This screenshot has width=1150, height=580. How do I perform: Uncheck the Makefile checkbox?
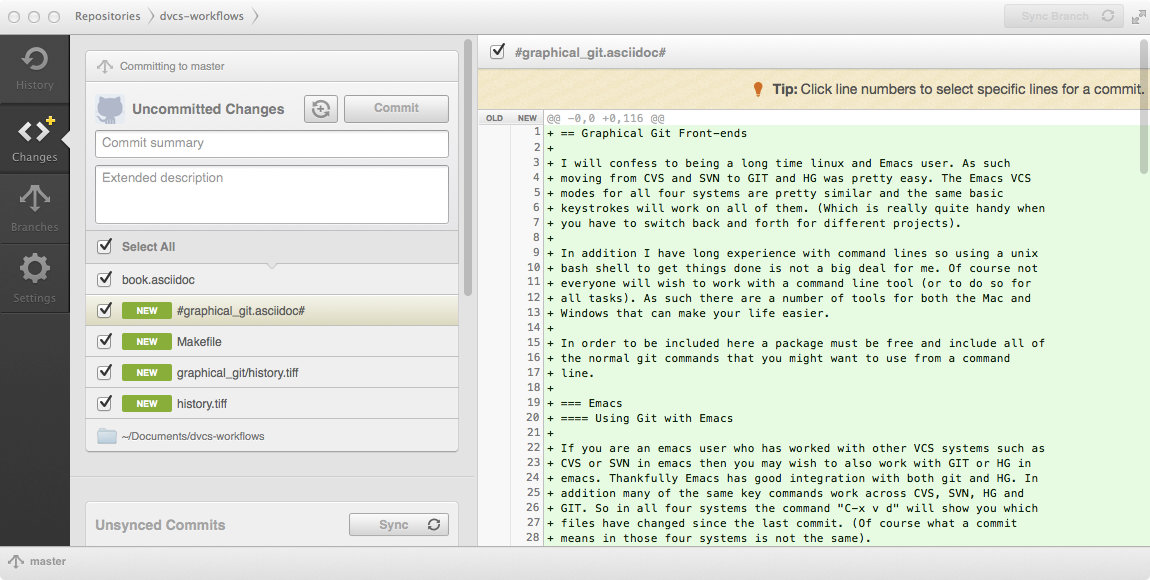[x=104, y=341]
